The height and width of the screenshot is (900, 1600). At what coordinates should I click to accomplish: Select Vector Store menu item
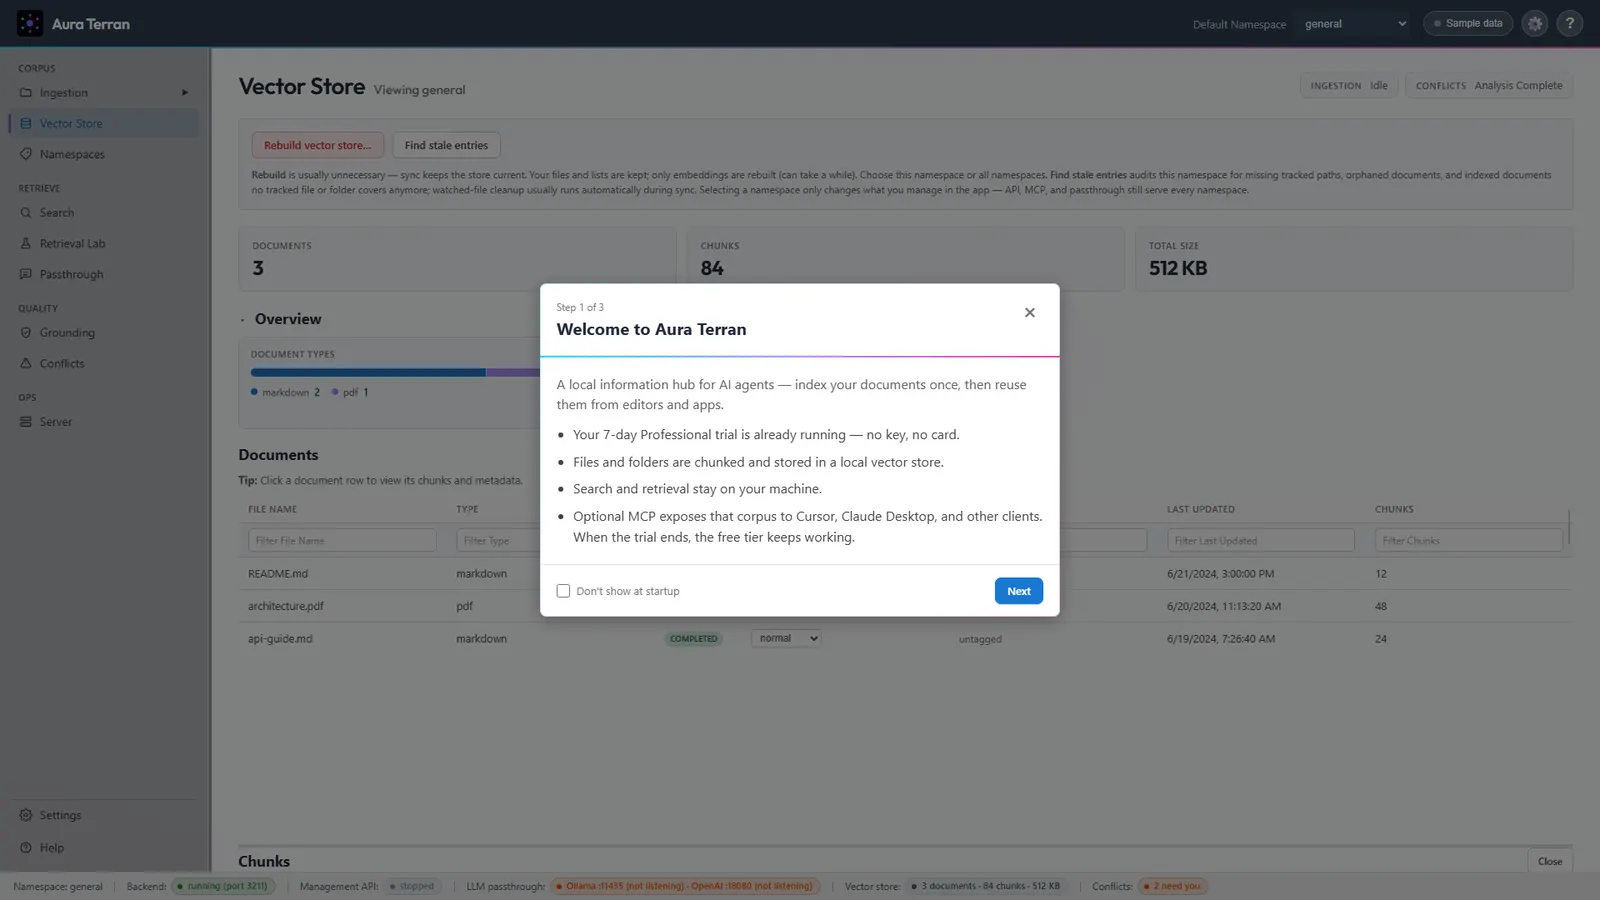[104, 124]
